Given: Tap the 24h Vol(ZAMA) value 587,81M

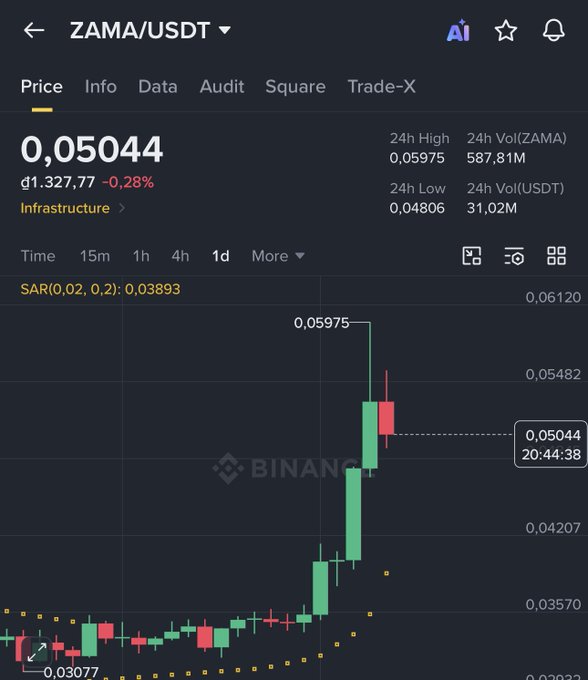Looking at the screenshot, I should tap(496, 158).
